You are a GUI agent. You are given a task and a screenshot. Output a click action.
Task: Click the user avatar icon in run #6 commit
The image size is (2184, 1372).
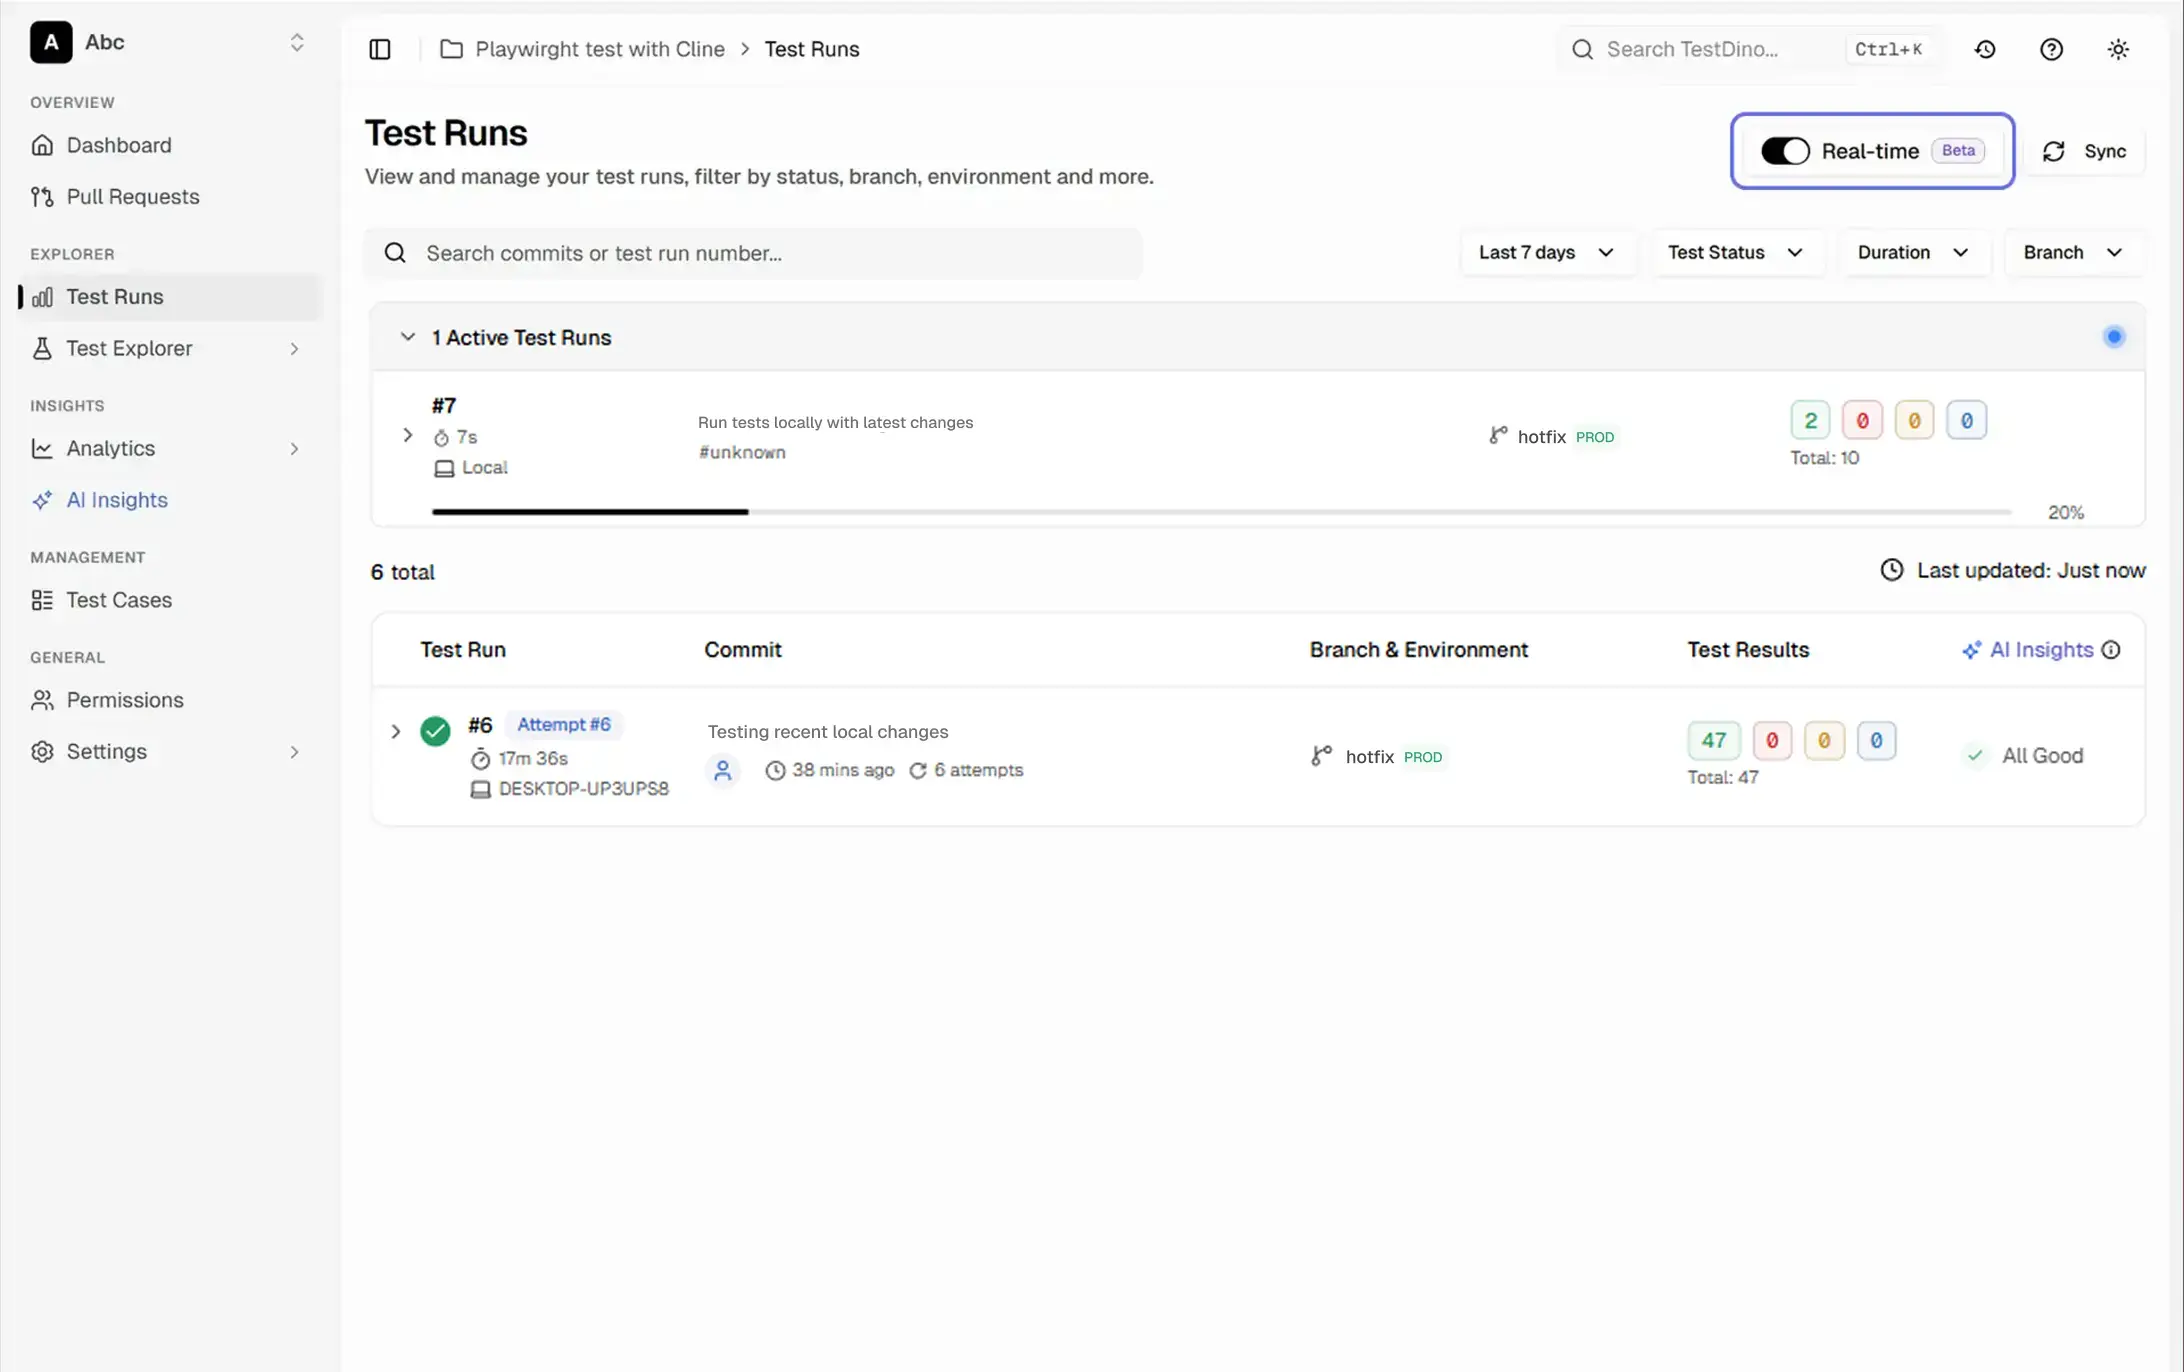[723, 771]
